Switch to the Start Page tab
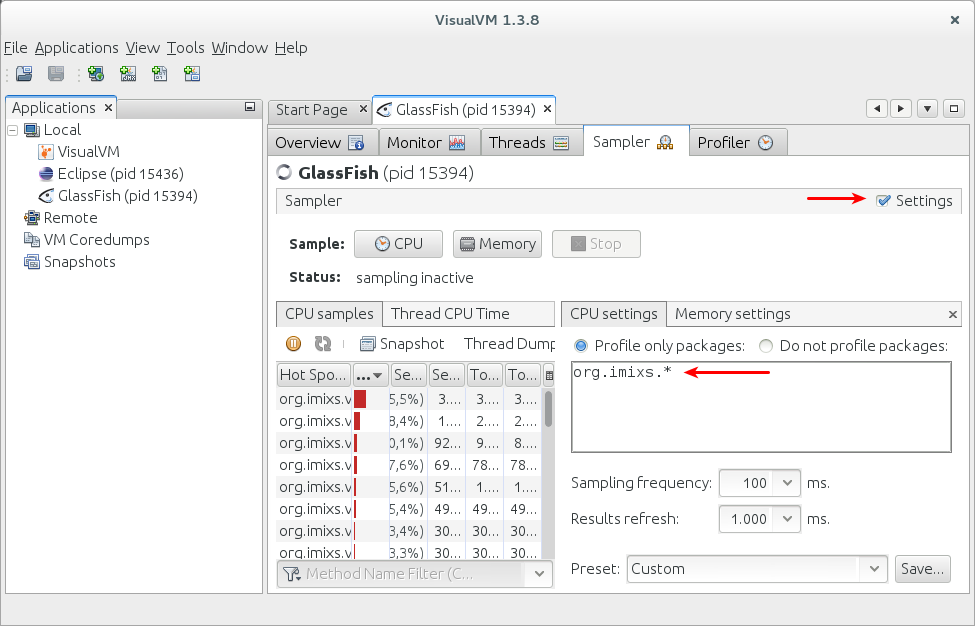This screenshot has height=626, width=975. (x=312, y=110)
